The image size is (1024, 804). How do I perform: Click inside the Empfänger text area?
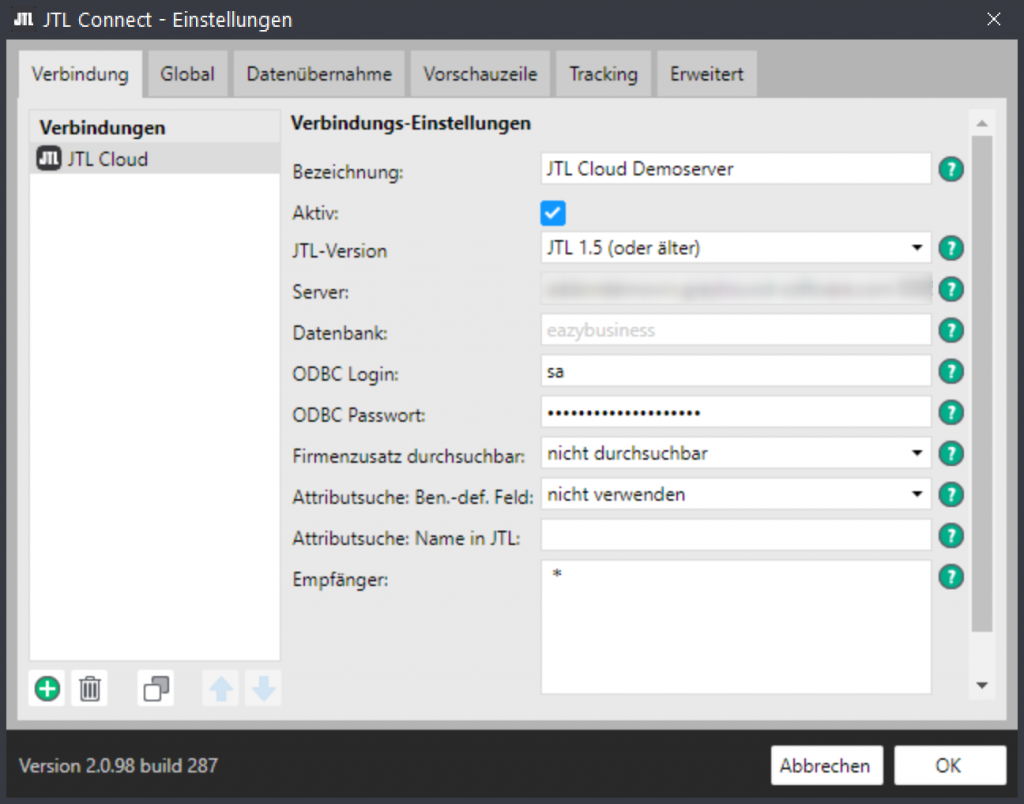click(736, 627)
